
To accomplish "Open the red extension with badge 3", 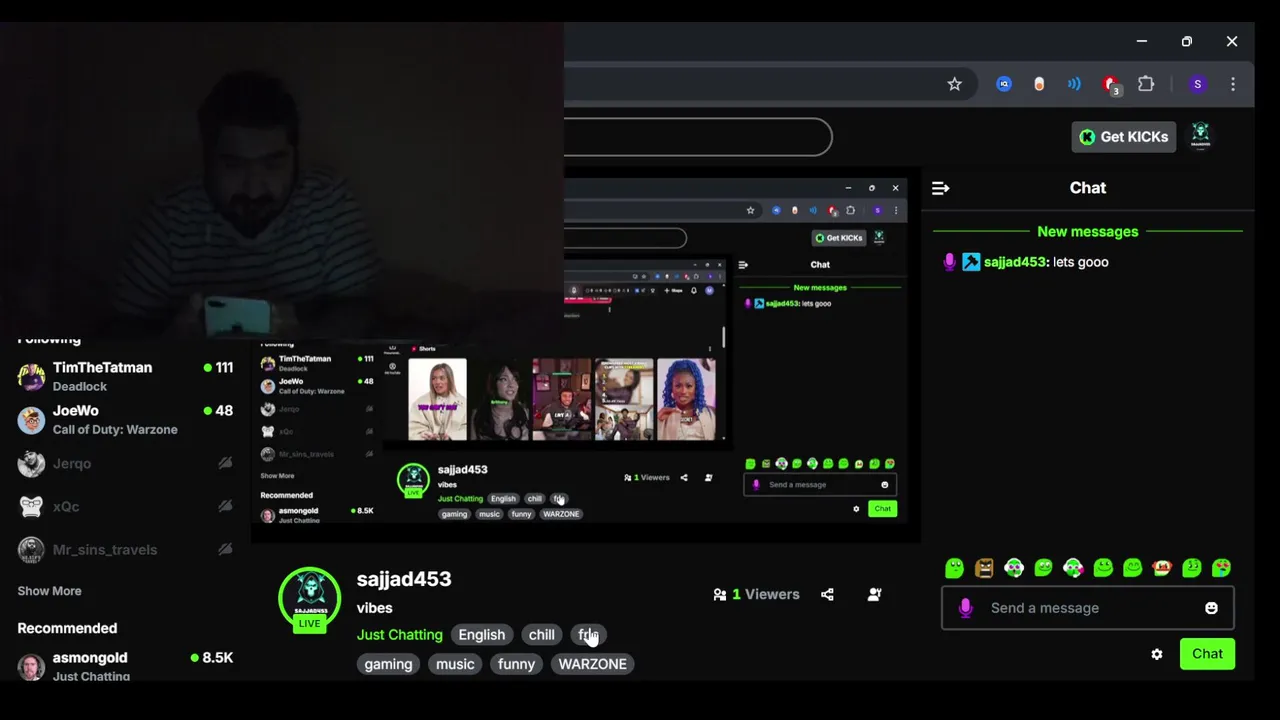I will click(x=1110, y=85).
